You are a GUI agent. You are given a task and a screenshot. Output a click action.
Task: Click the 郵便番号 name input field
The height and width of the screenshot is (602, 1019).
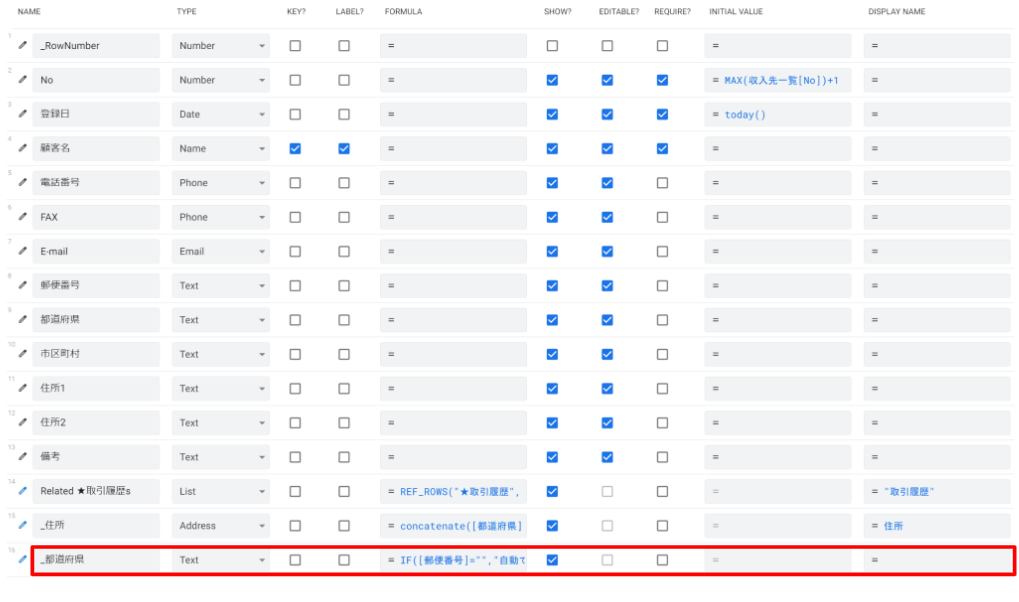pos(96,286)
